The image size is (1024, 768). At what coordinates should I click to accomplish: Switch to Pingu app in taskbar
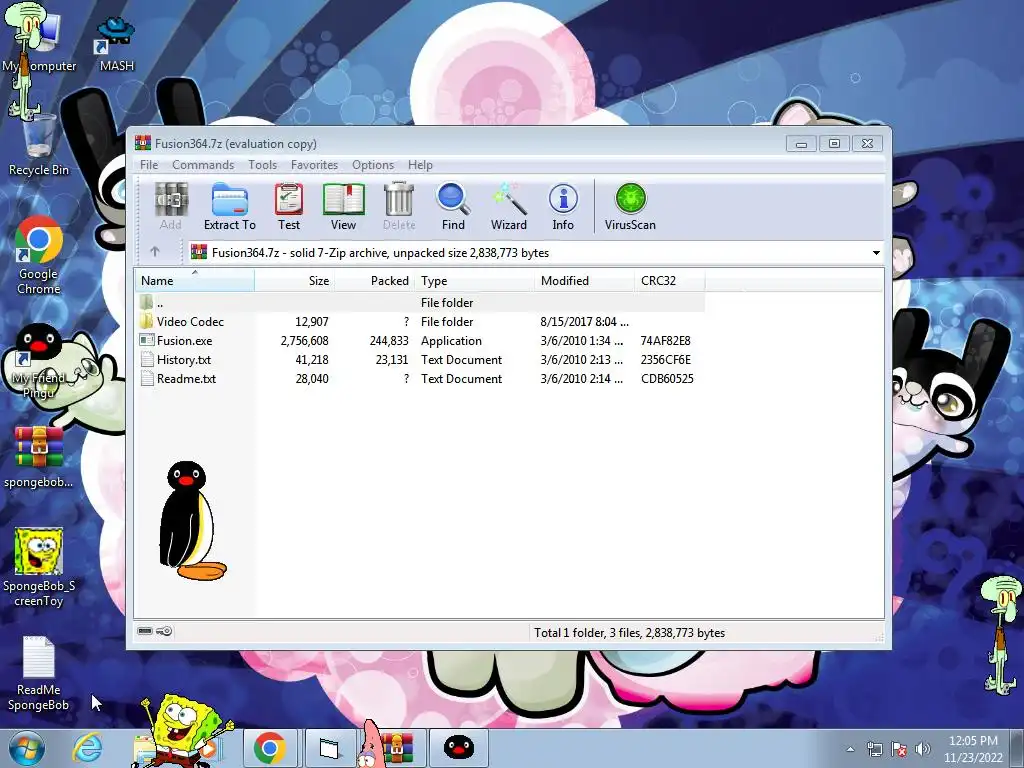coord(458,748)
